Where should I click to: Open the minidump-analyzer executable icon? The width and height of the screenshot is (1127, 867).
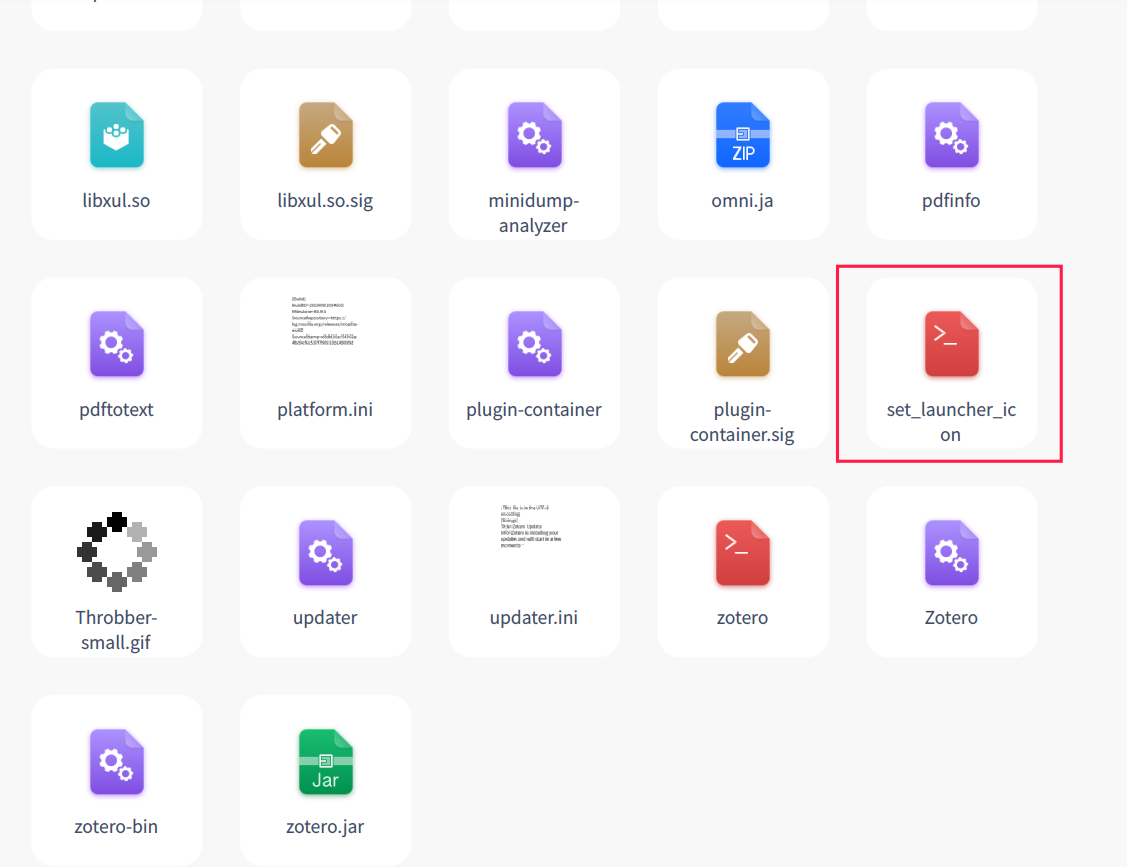coord(534,135)
